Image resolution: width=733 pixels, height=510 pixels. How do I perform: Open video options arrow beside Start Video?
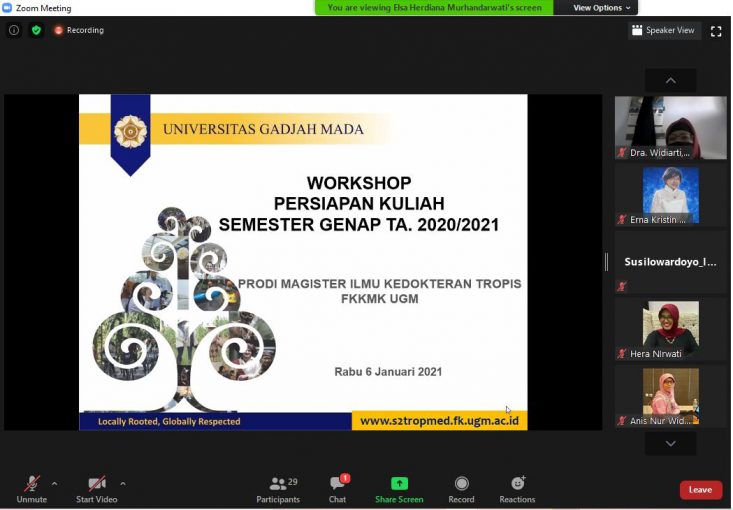click(x=123, y=484)
